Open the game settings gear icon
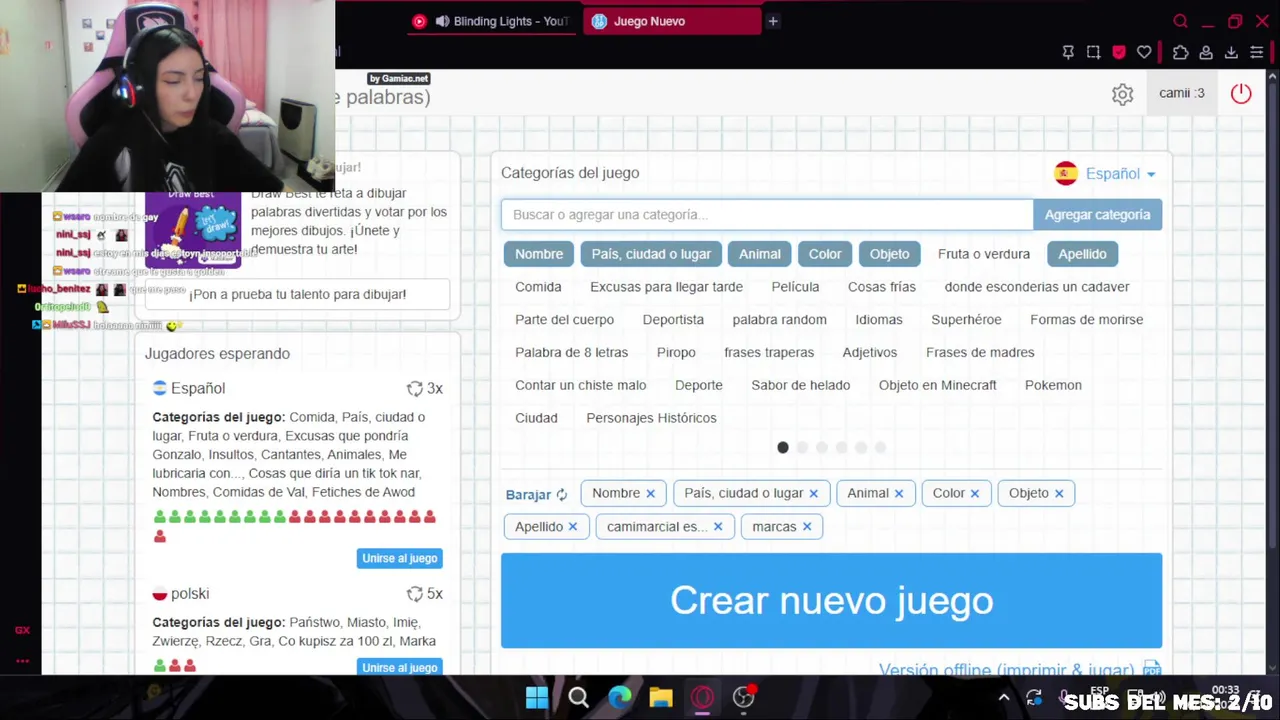Viewport: 1280px width, 720px height. (1122, 94)
